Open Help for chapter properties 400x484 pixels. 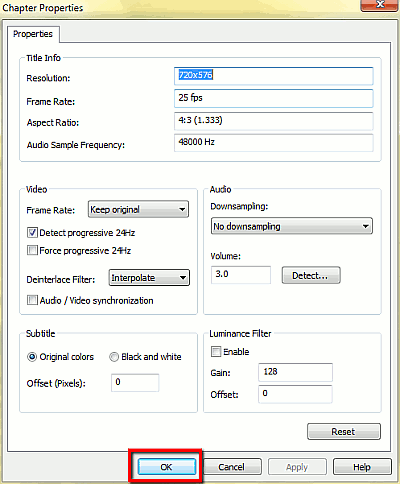coord(362,467)
